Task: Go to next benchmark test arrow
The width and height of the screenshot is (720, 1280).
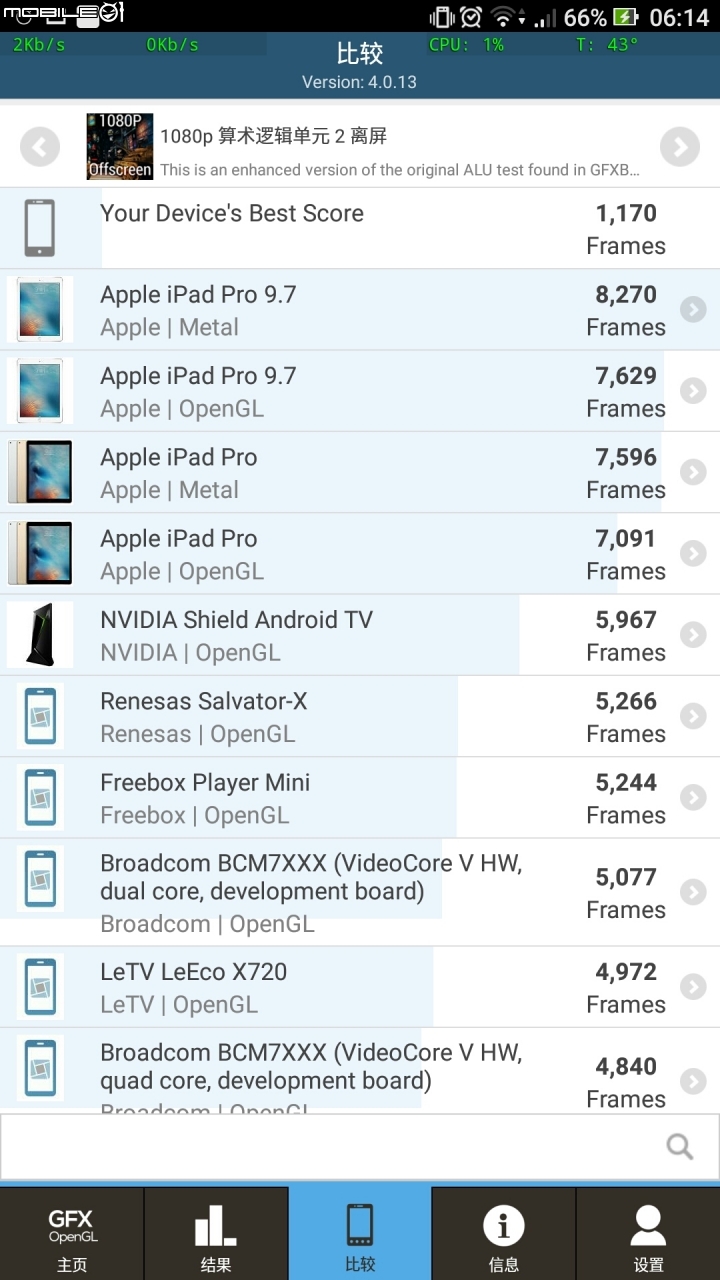Action: (x=680, y=148)
